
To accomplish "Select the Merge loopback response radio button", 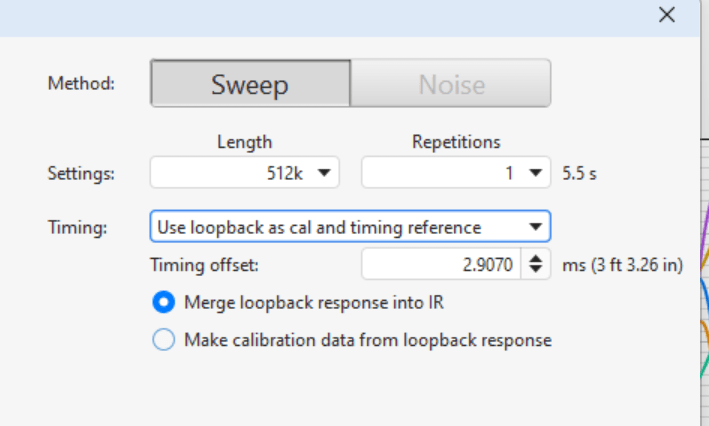I will pos(164,302).
